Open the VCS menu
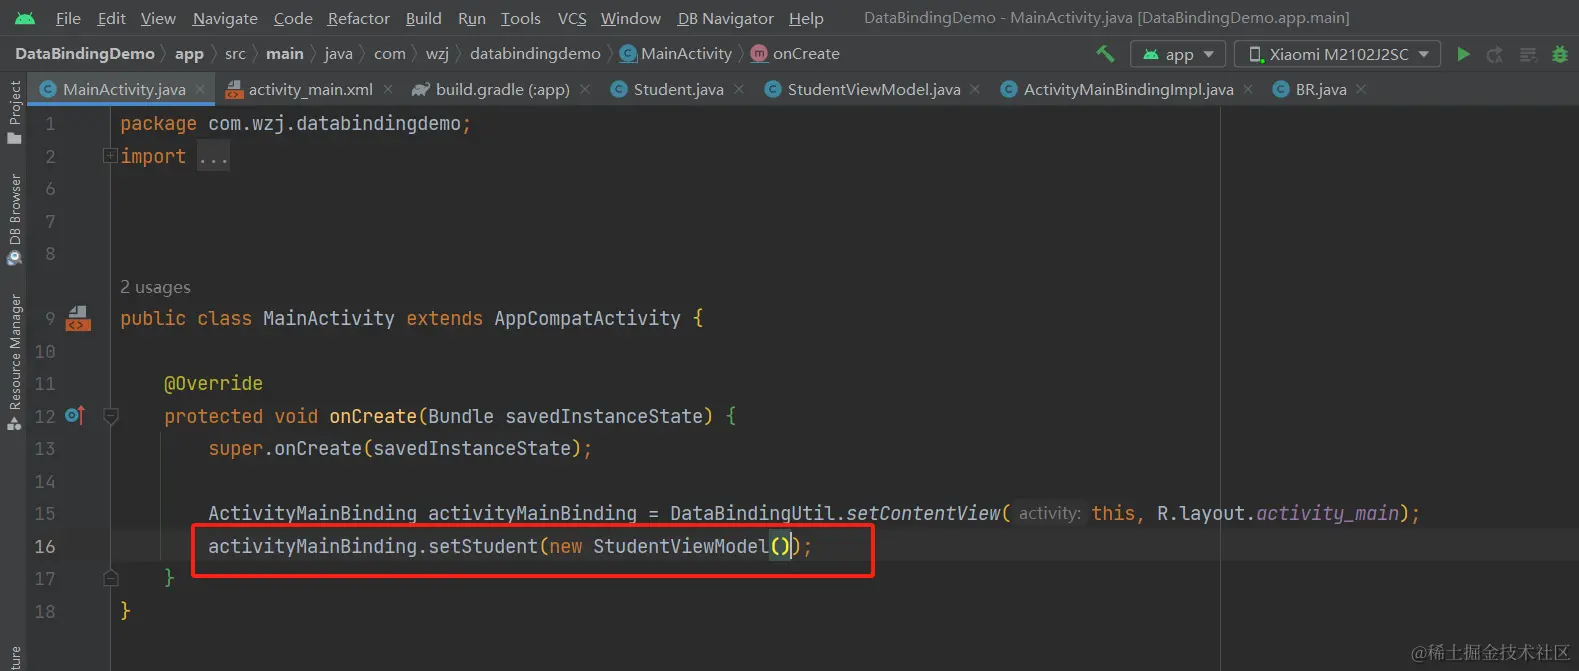This screenshot has width=1579, height=671. point(572,18)
